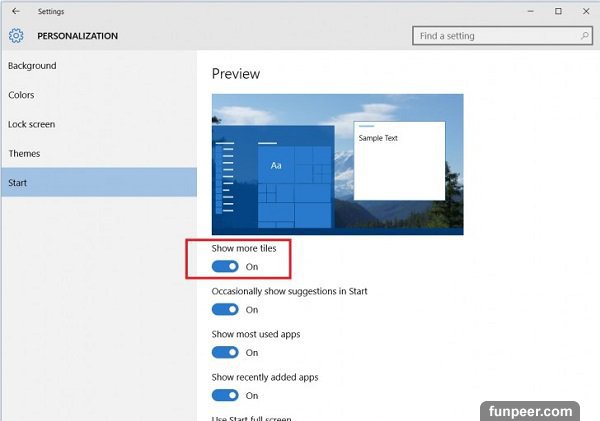Click the Sample Text window in the preview
This screenshot has height=421, width=600.
click(399, 160)
